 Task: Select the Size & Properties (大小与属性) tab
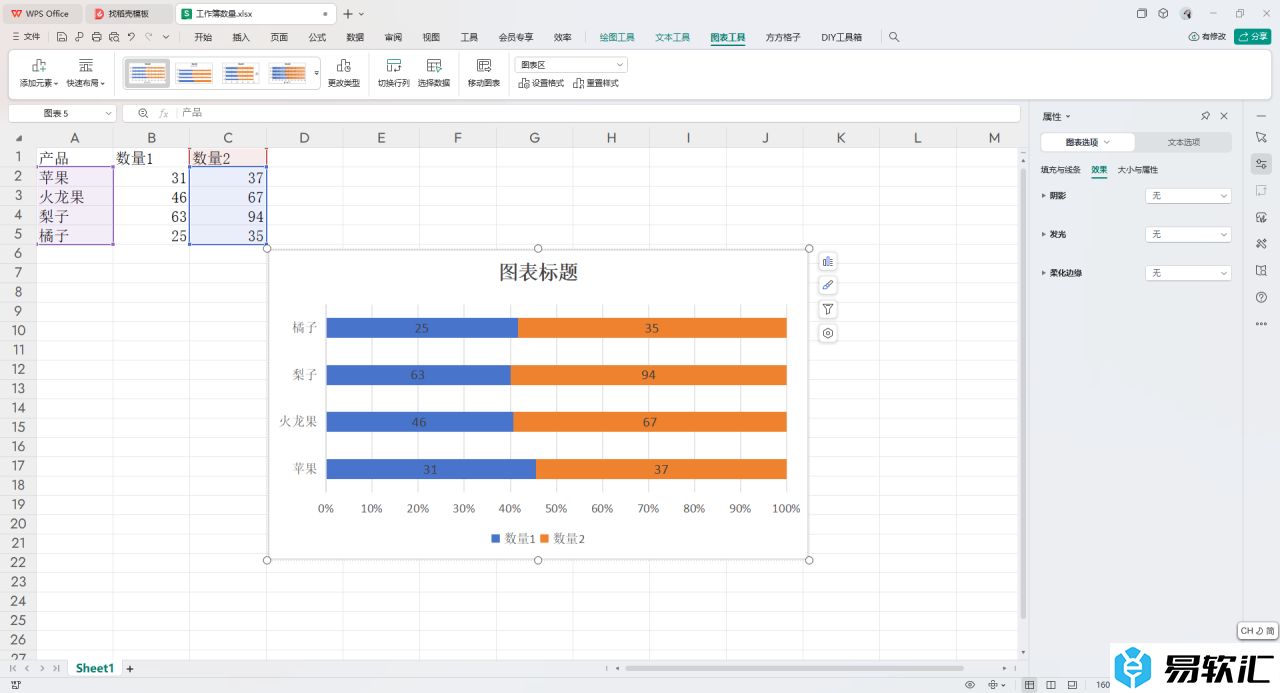pos(1138,170)
